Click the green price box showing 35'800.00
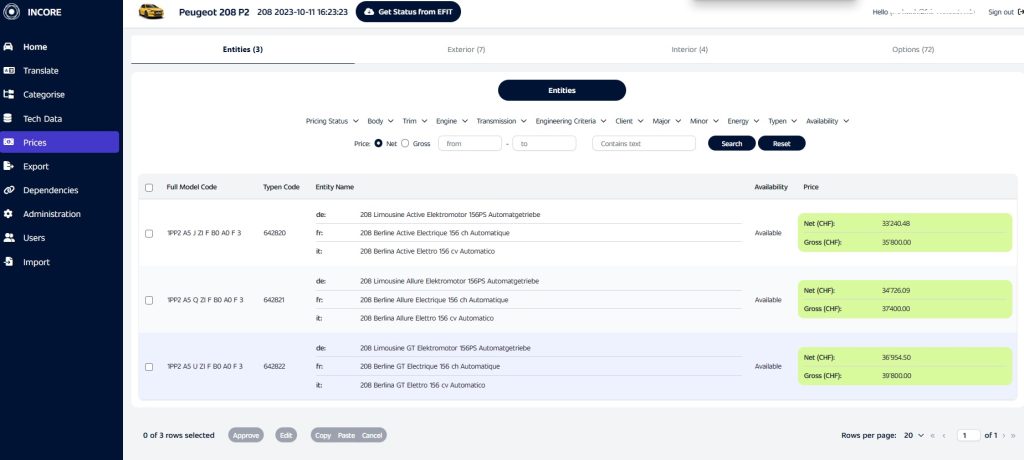 click(x=904, y=233)
